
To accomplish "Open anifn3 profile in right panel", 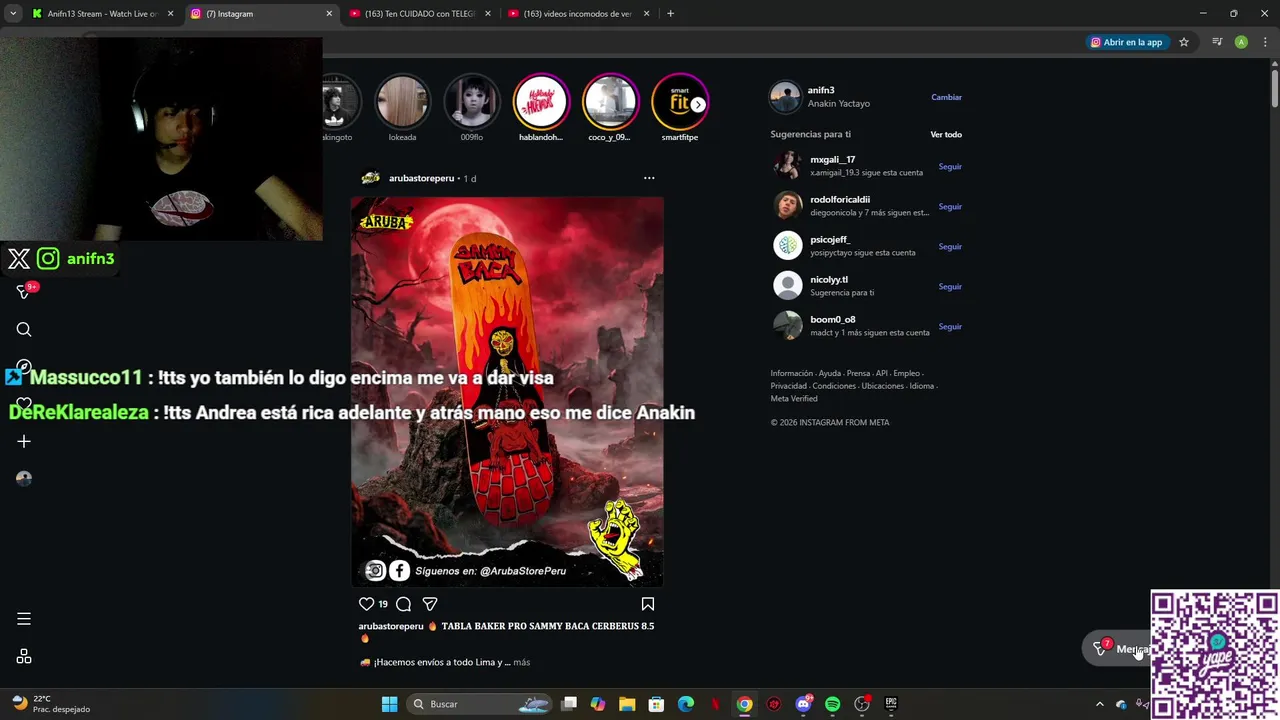I will click(821, 90).
